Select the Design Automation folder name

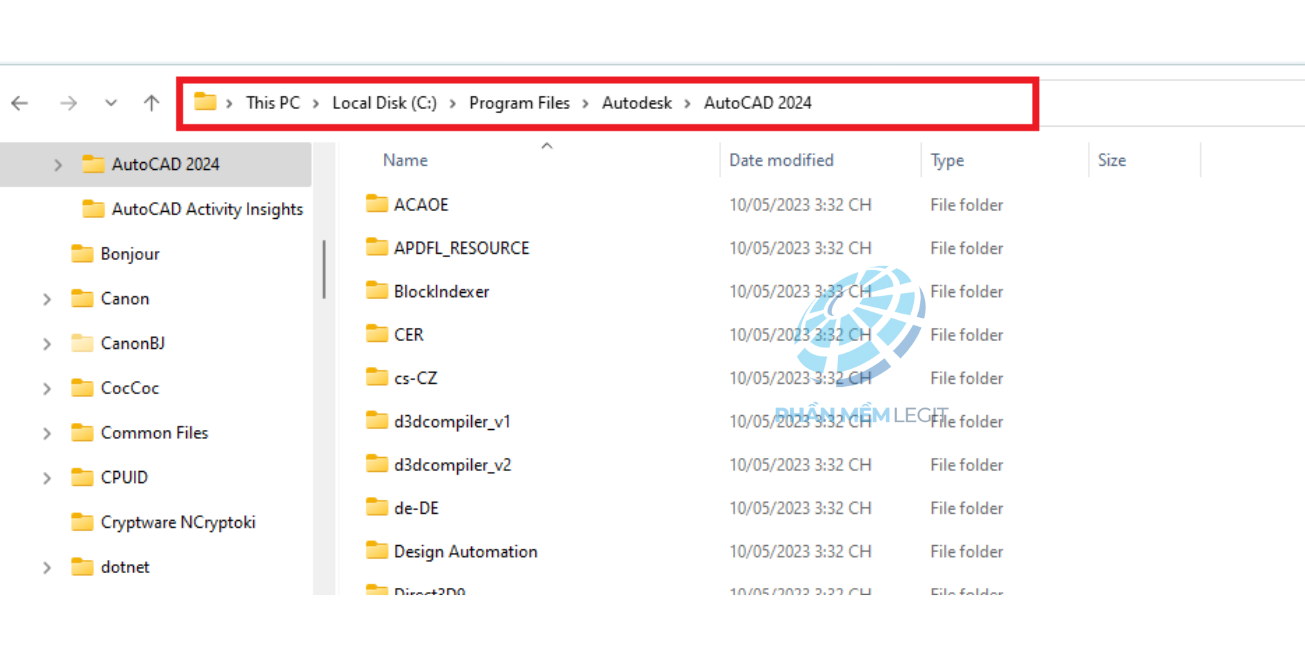coord(466,552)
